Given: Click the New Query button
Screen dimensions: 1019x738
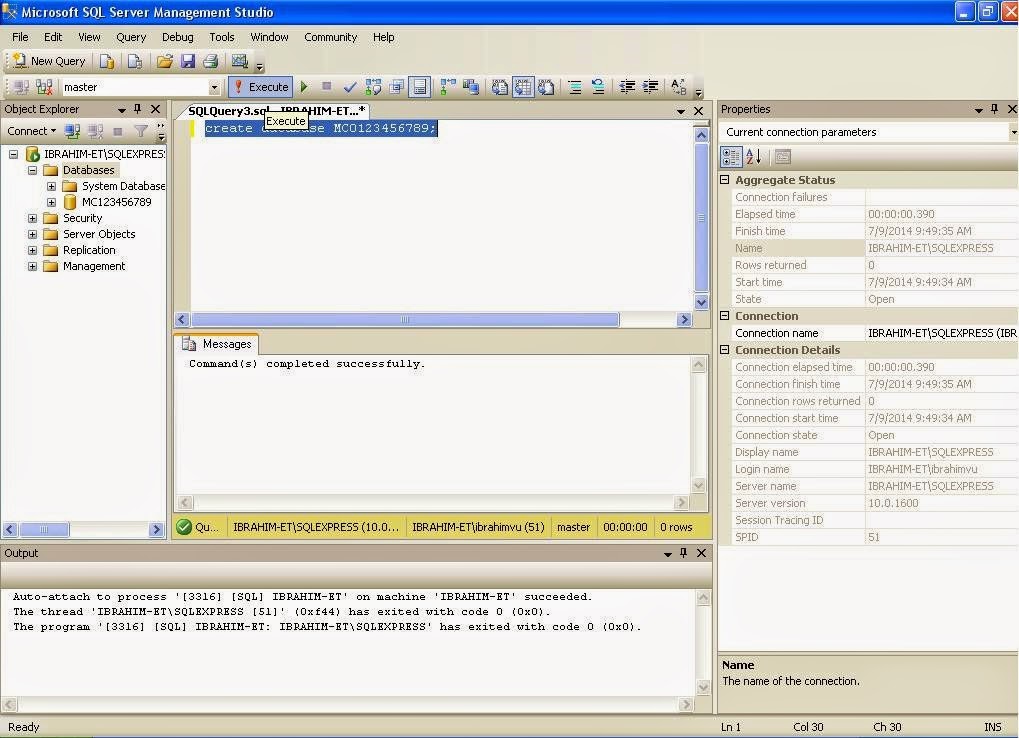Looking at the screenshot, I should pyautogui.click(x=49, y=61).
